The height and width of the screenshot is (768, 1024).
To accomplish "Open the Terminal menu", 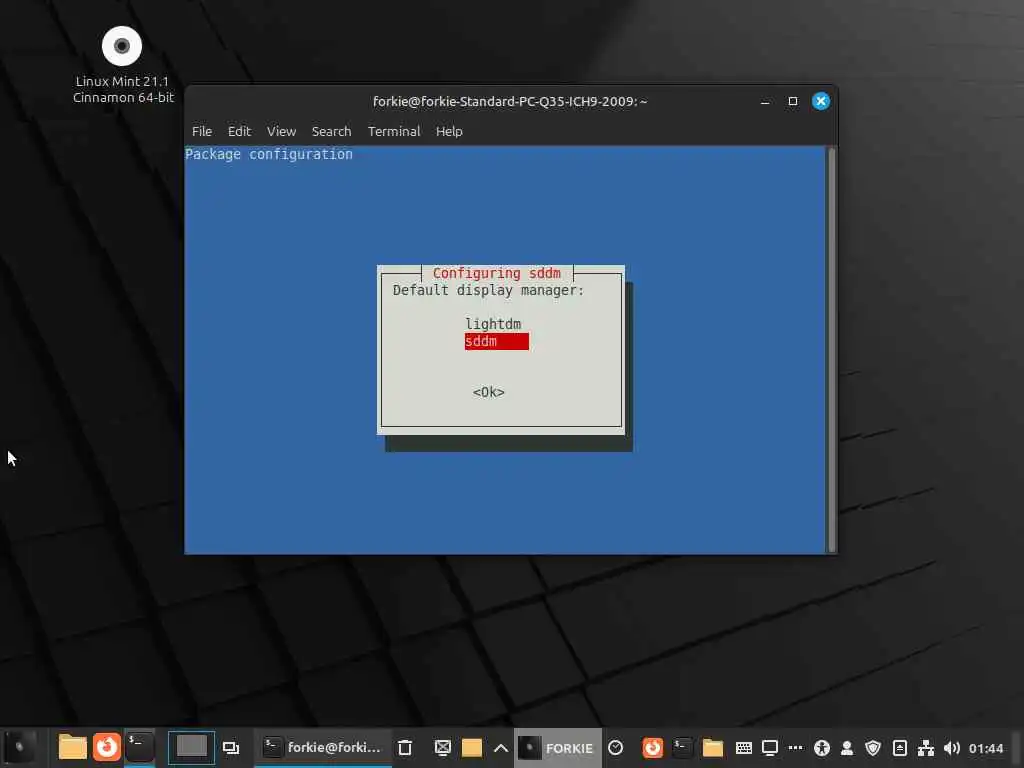I will (x=394, y=131).
